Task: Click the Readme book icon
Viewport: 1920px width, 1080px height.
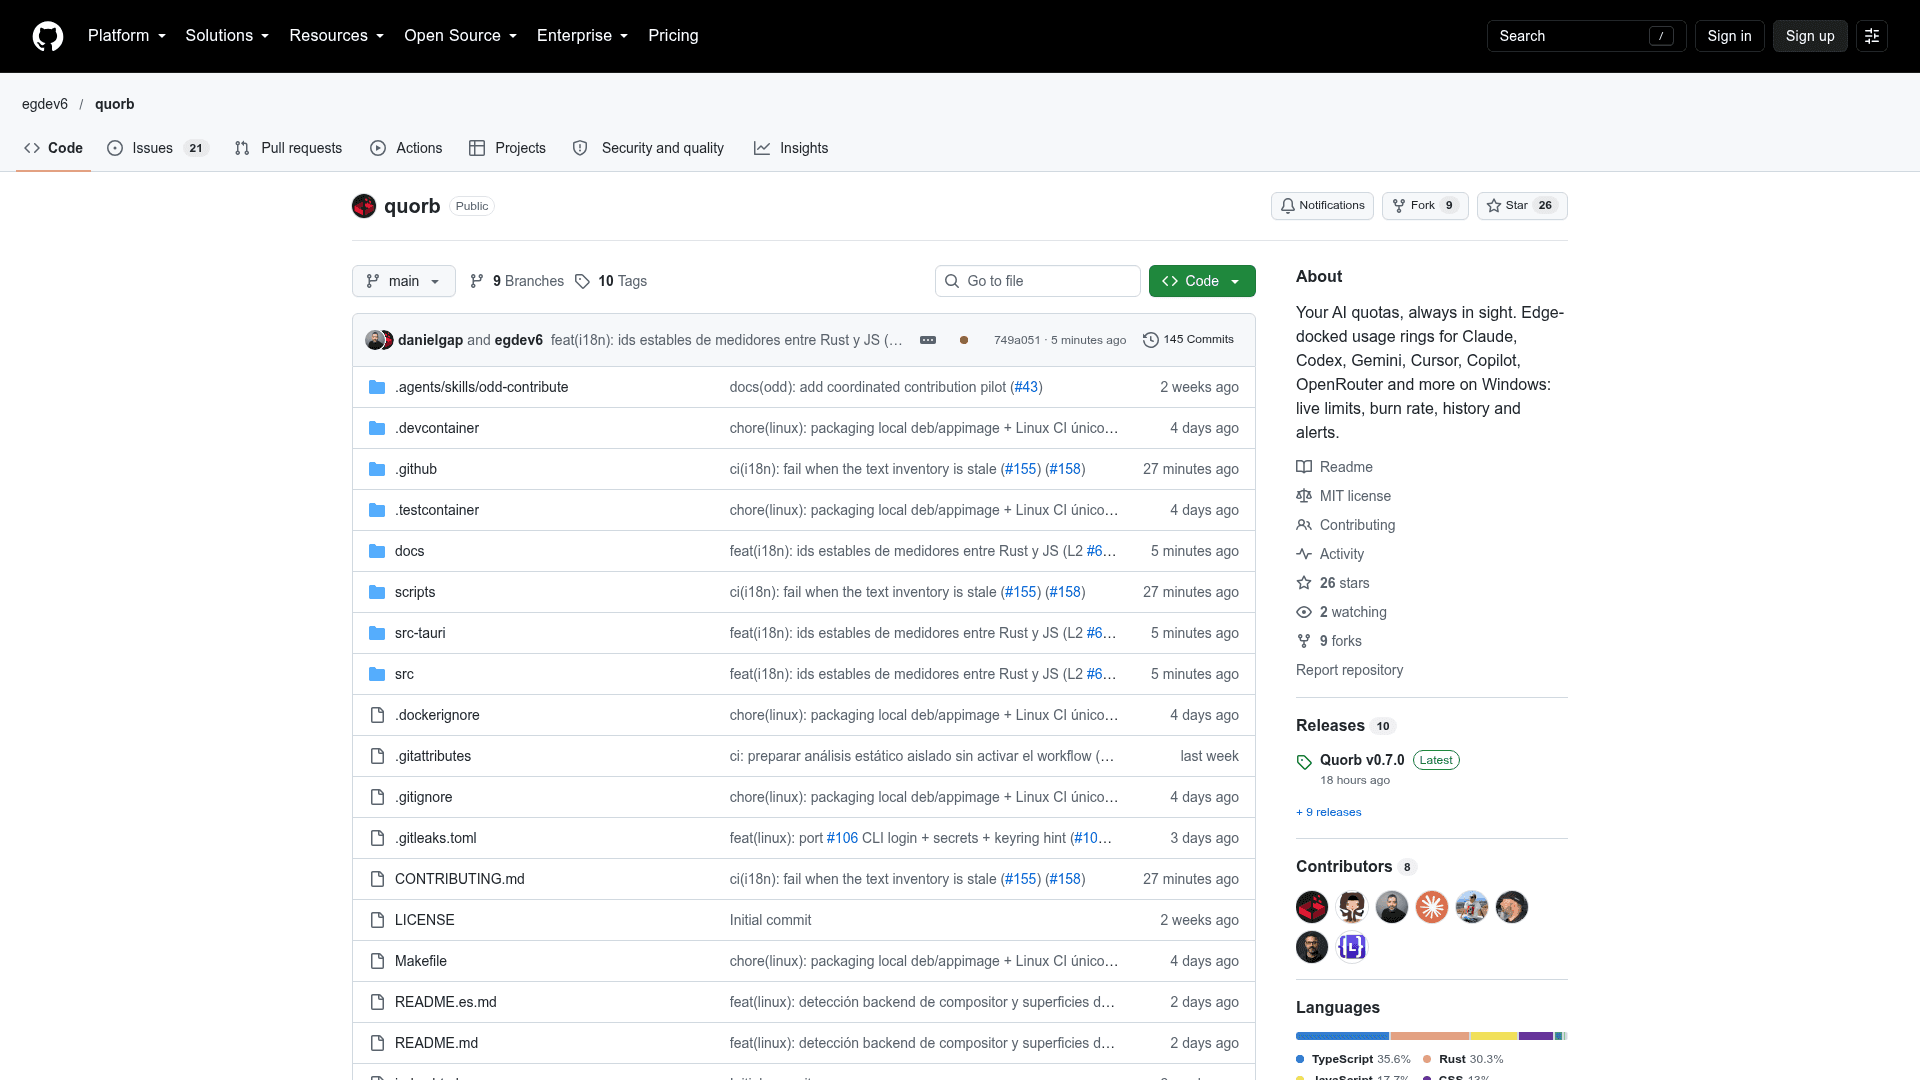Action: [1304, 467]
